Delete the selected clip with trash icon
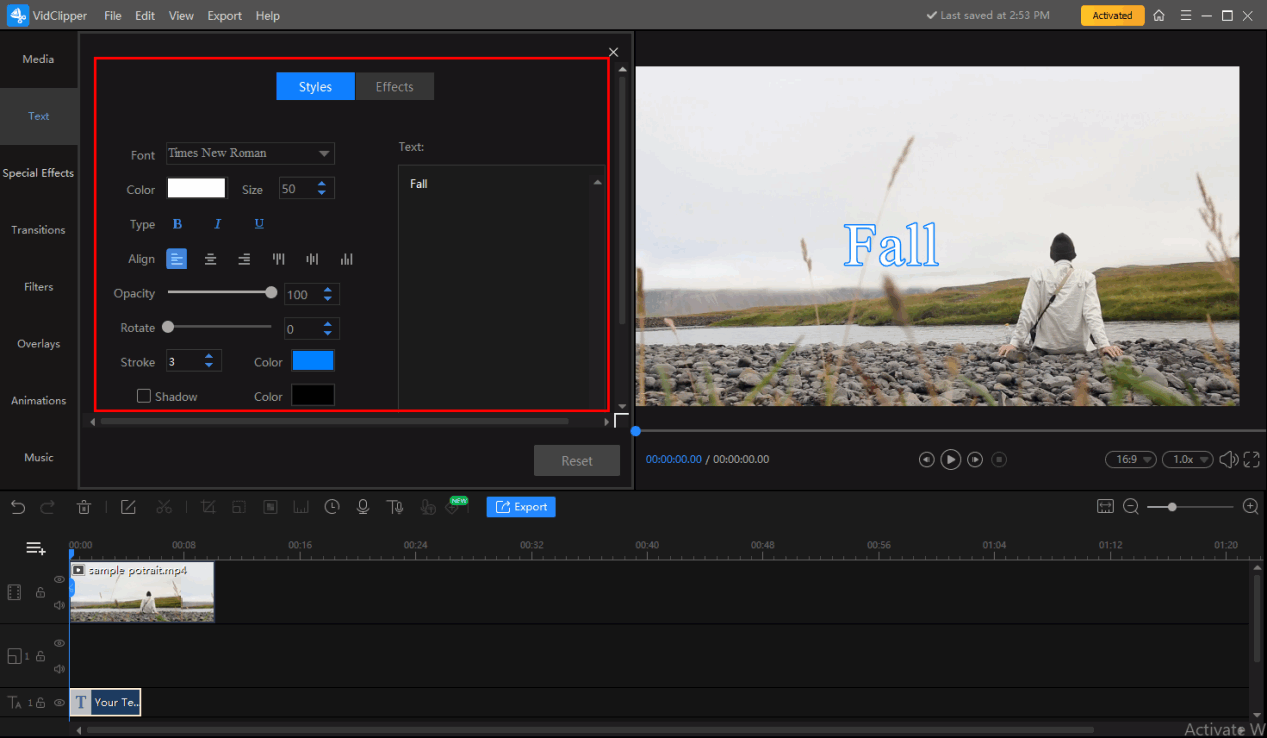 85,507
